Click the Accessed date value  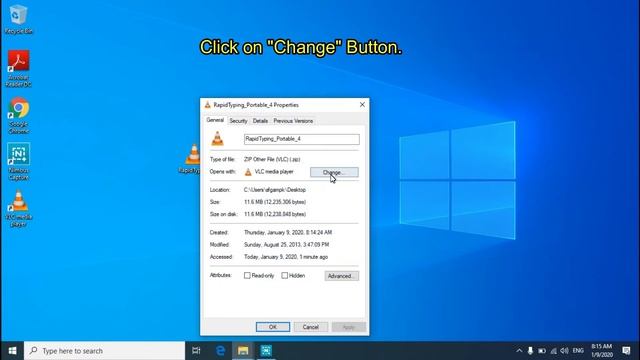(x=286, y=257)
